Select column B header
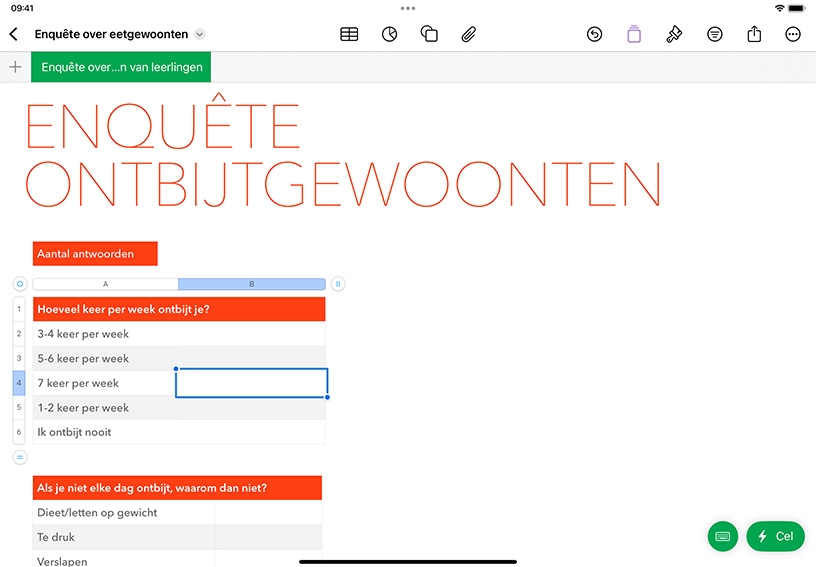The width and height of the screenshot is (816, 567). 252,284
